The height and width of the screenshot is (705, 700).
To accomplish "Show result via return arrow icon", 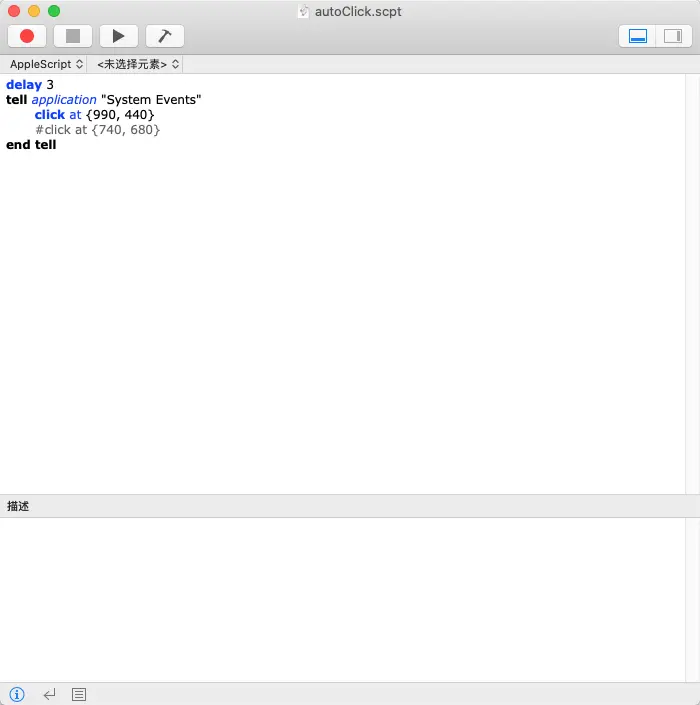I will (x=49, y=694).
